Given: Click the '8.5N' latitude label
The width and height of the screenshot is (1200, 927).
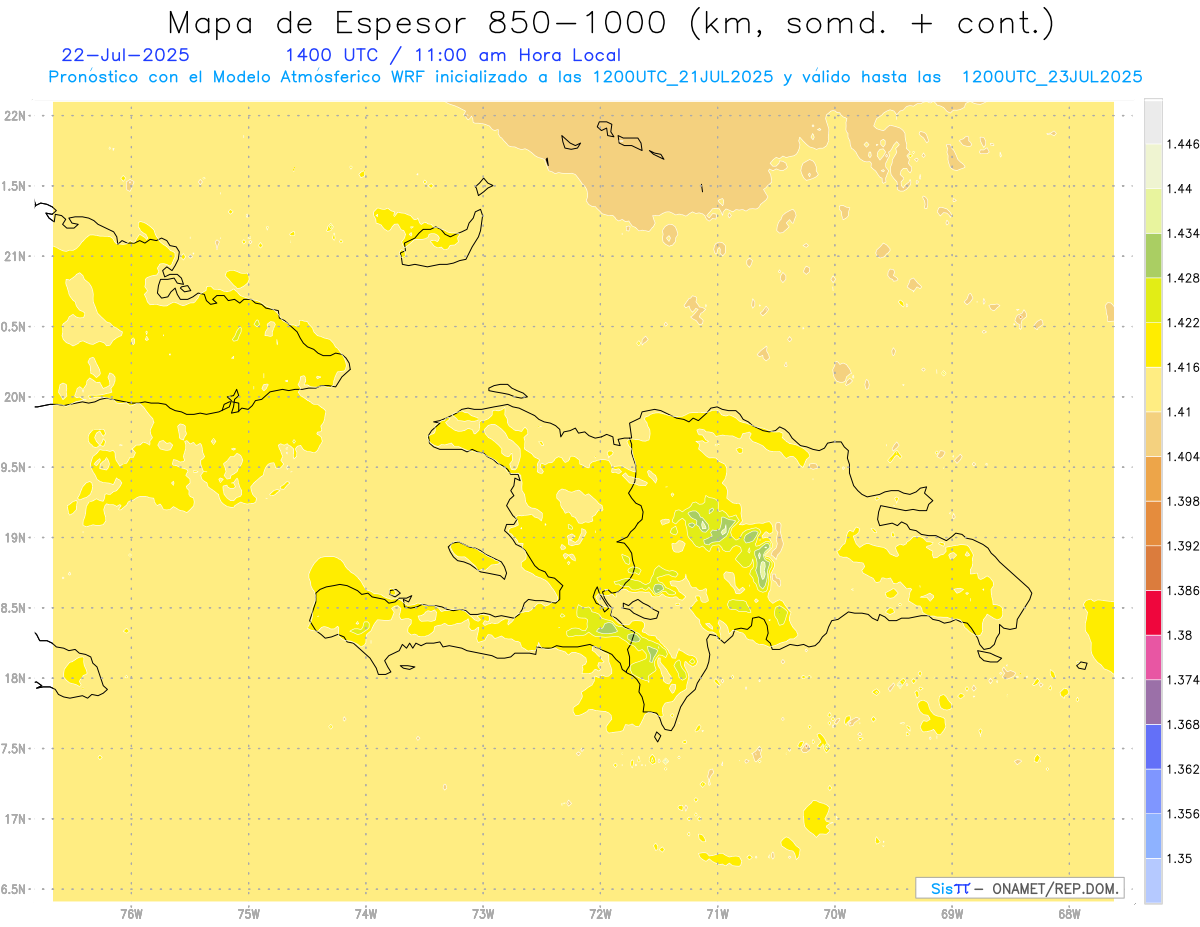Looking at the screenshot, I should (14, 608).
